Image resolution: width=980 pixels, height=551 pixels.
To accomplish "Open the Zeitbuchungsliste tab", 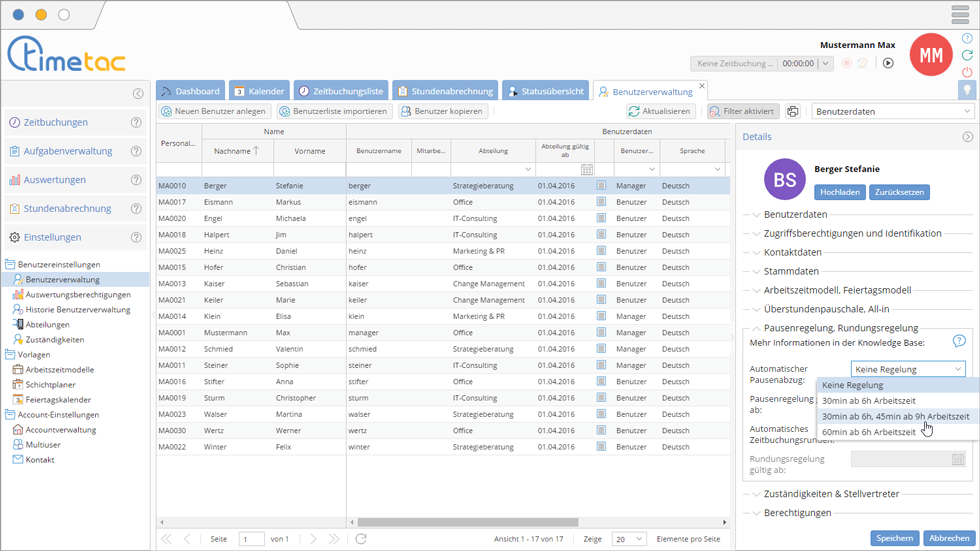I will pyautogui.click(x=340, y=91).
